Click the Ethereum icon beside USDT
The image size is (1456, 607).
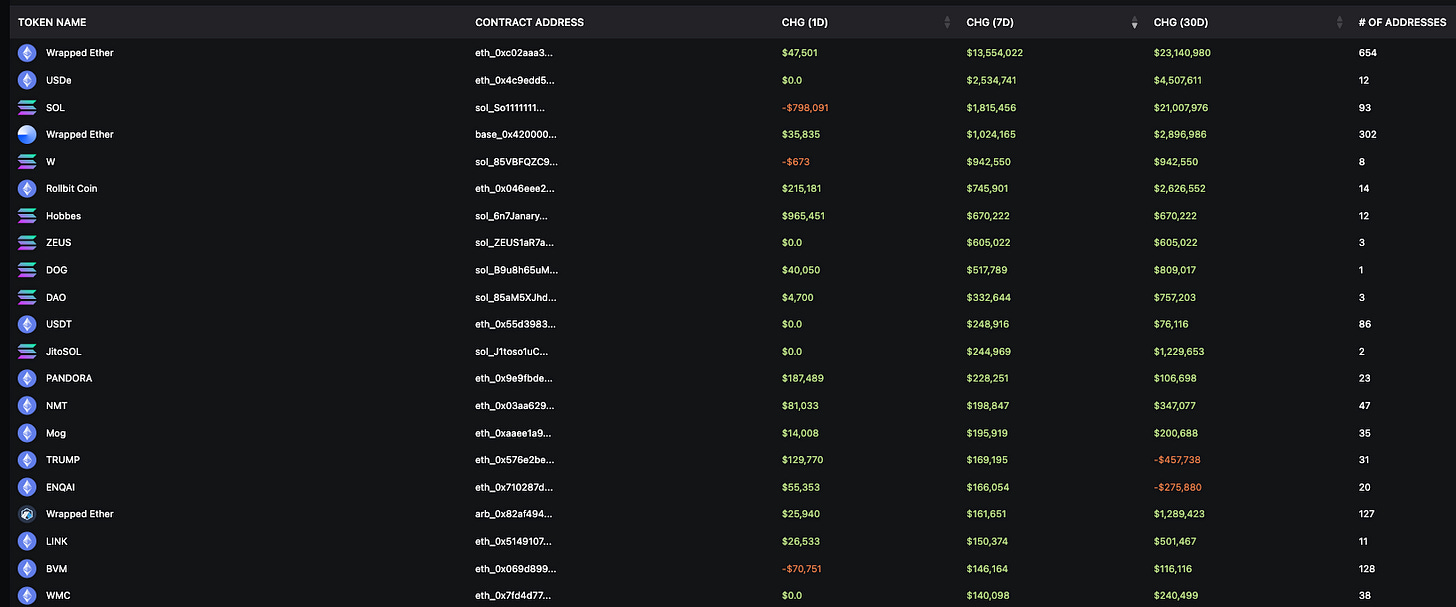point(27,324)
